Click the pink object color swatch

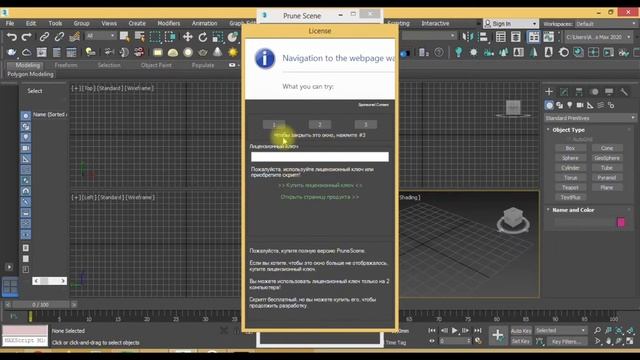(x=621, y=222)
